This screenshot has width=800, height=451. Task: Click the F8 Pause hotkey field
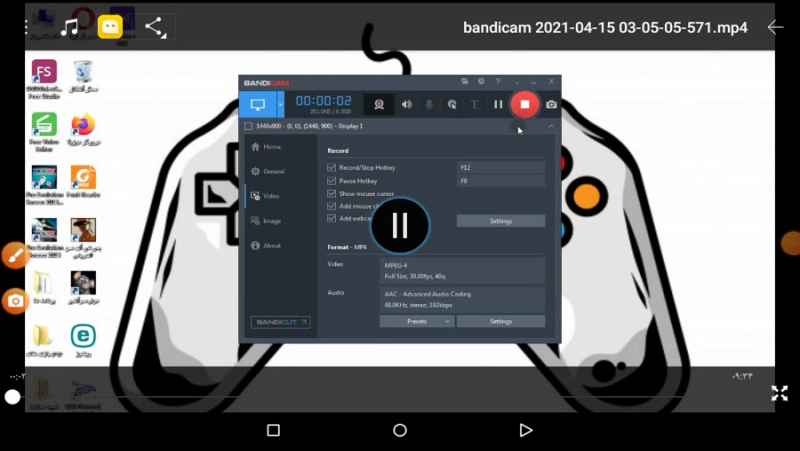point(501,181)
